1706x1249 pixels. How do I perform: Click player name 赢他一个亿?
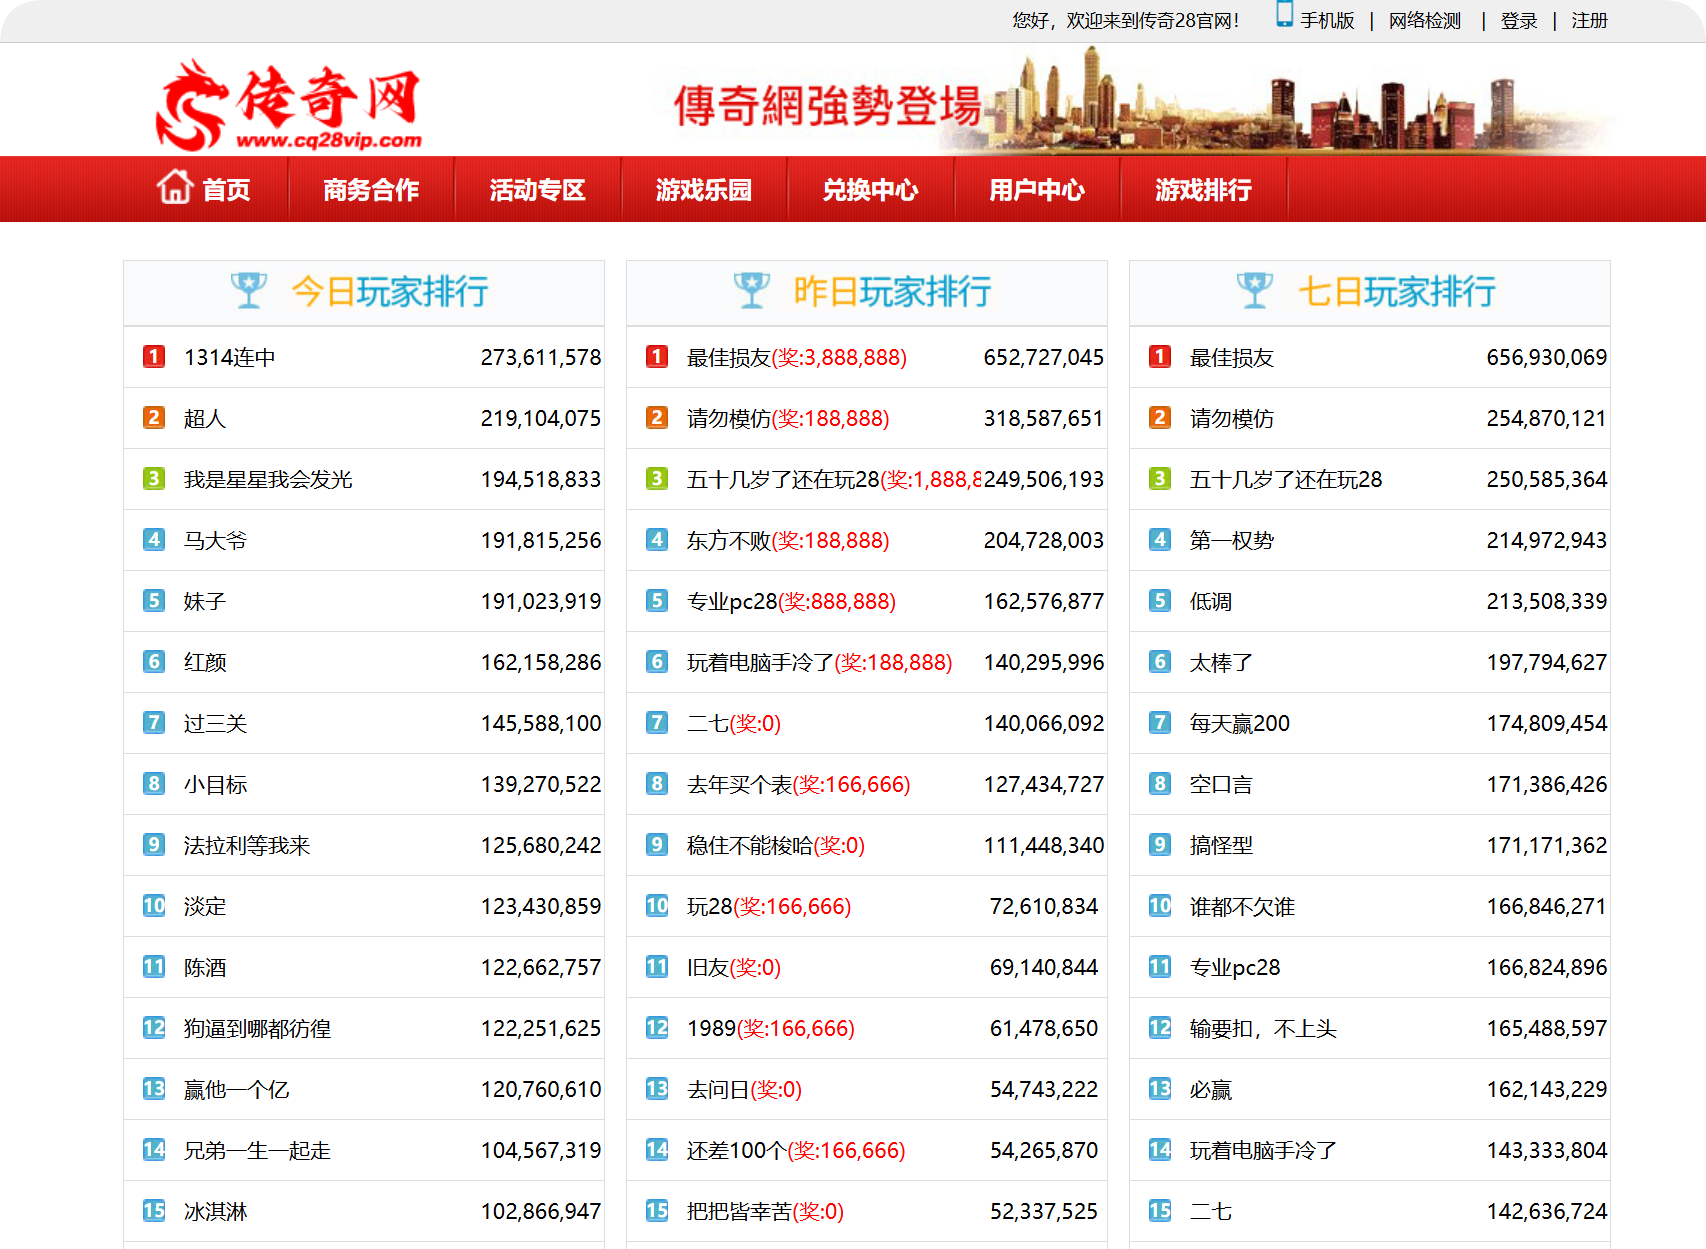237,1089
